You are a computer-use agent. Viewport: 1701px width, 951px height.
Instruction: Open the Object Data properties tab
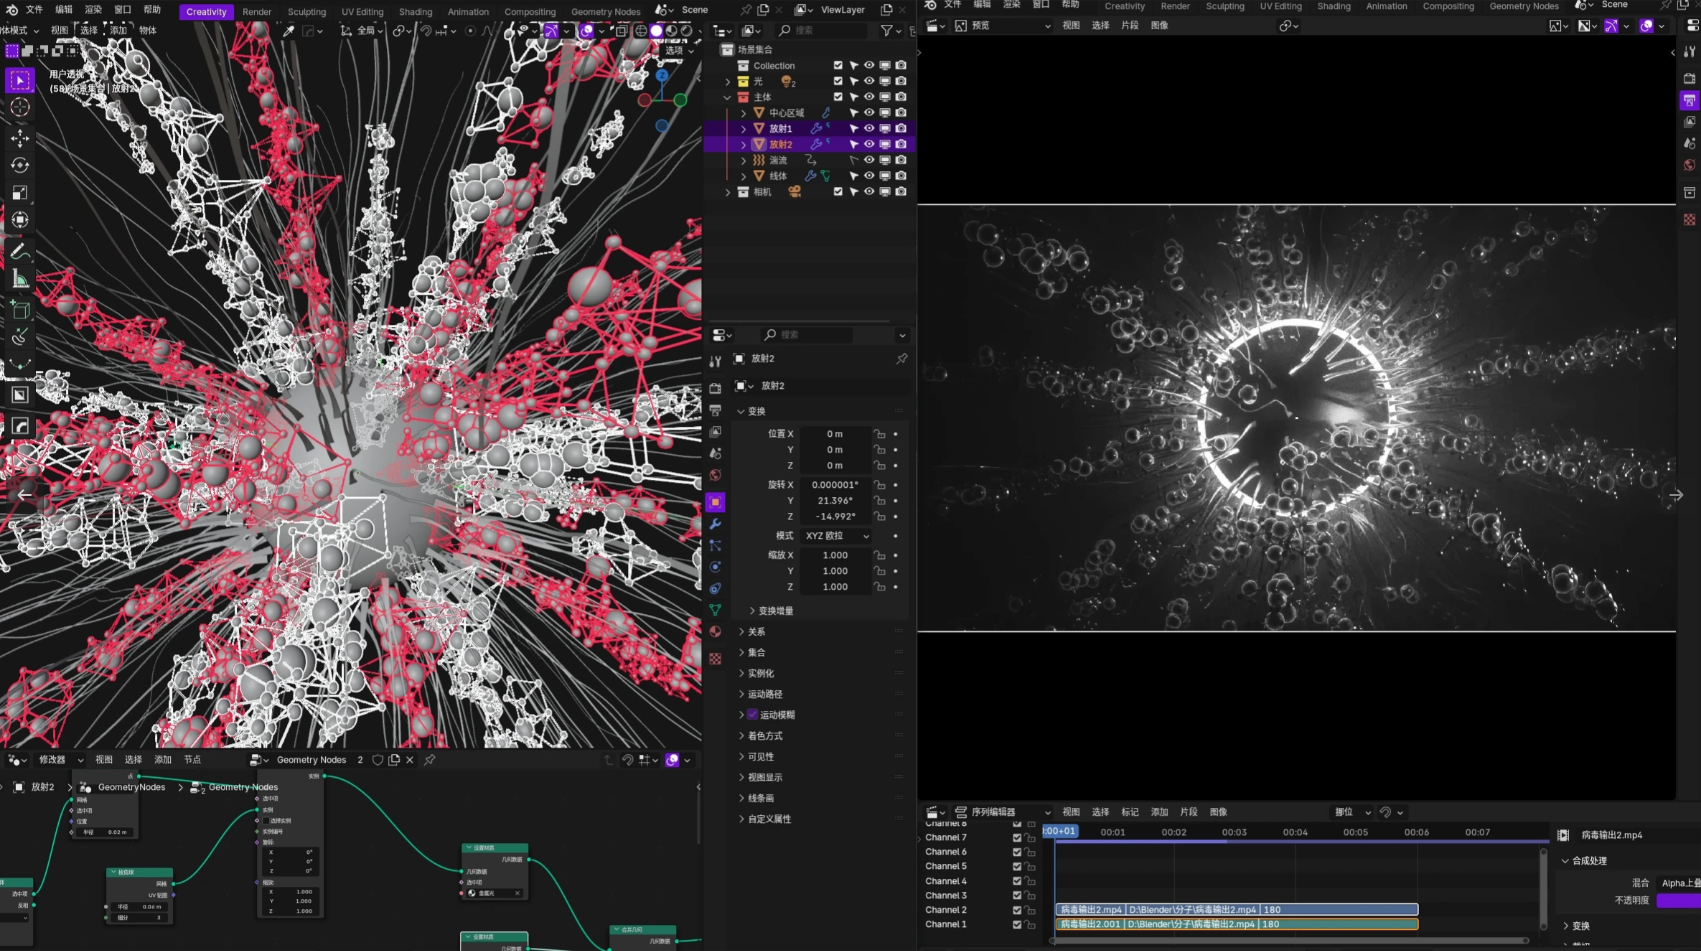(715, 610)
